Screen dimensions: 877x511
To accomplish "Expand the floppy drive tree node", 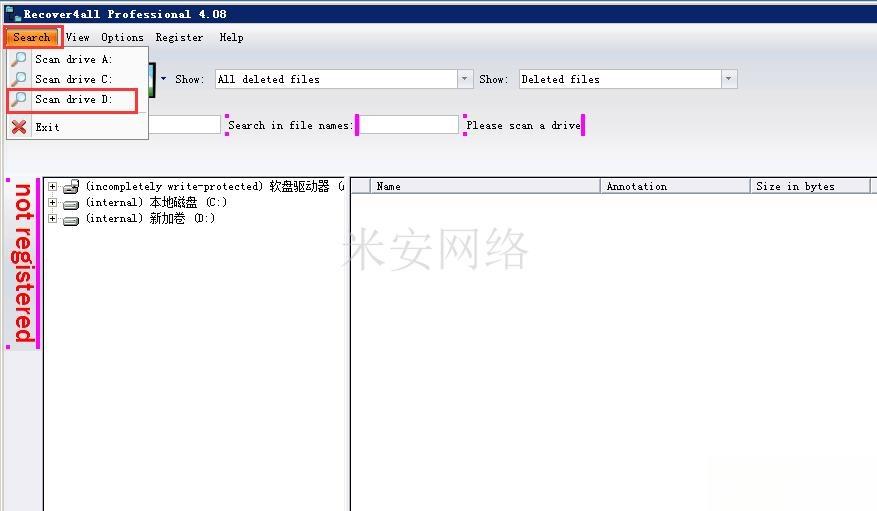I will pos(53,186).
